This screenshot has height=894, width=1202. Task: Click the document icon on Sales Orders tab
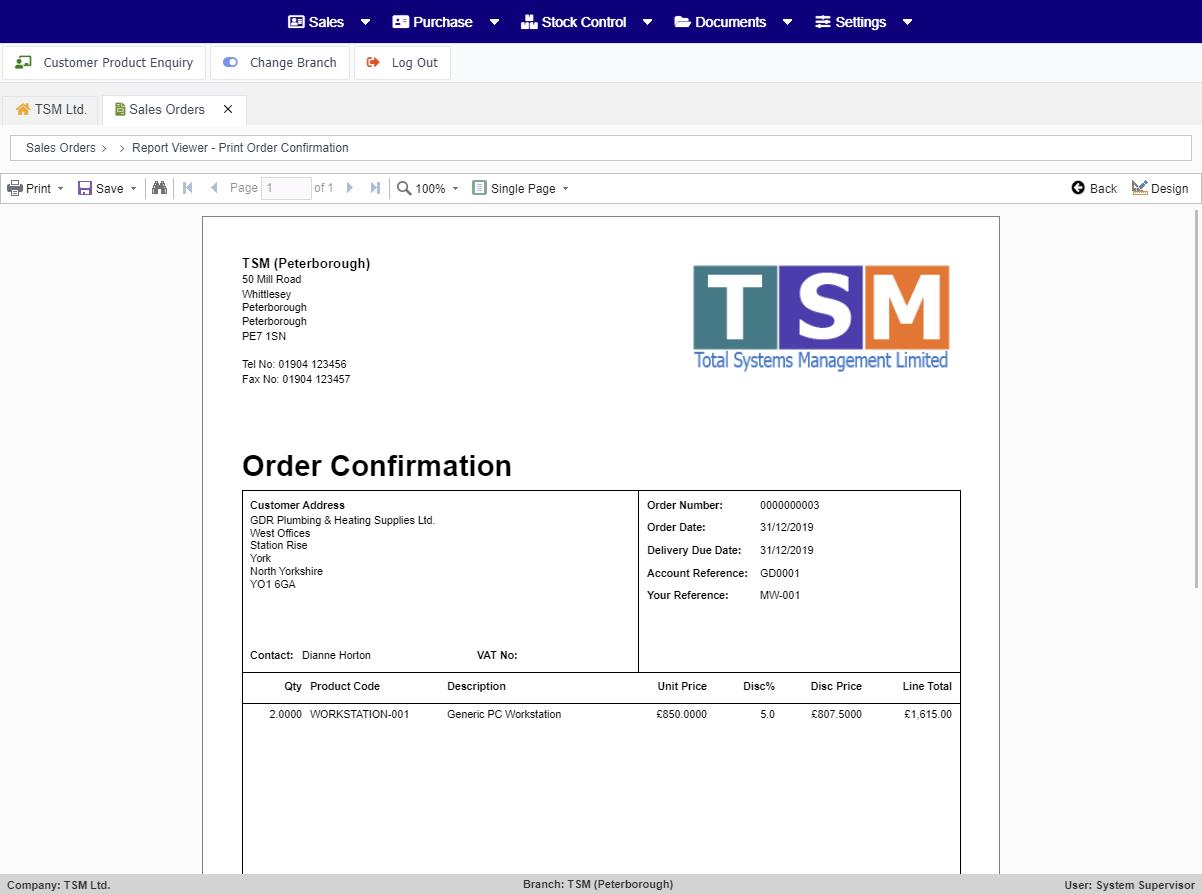pos(120,110)
